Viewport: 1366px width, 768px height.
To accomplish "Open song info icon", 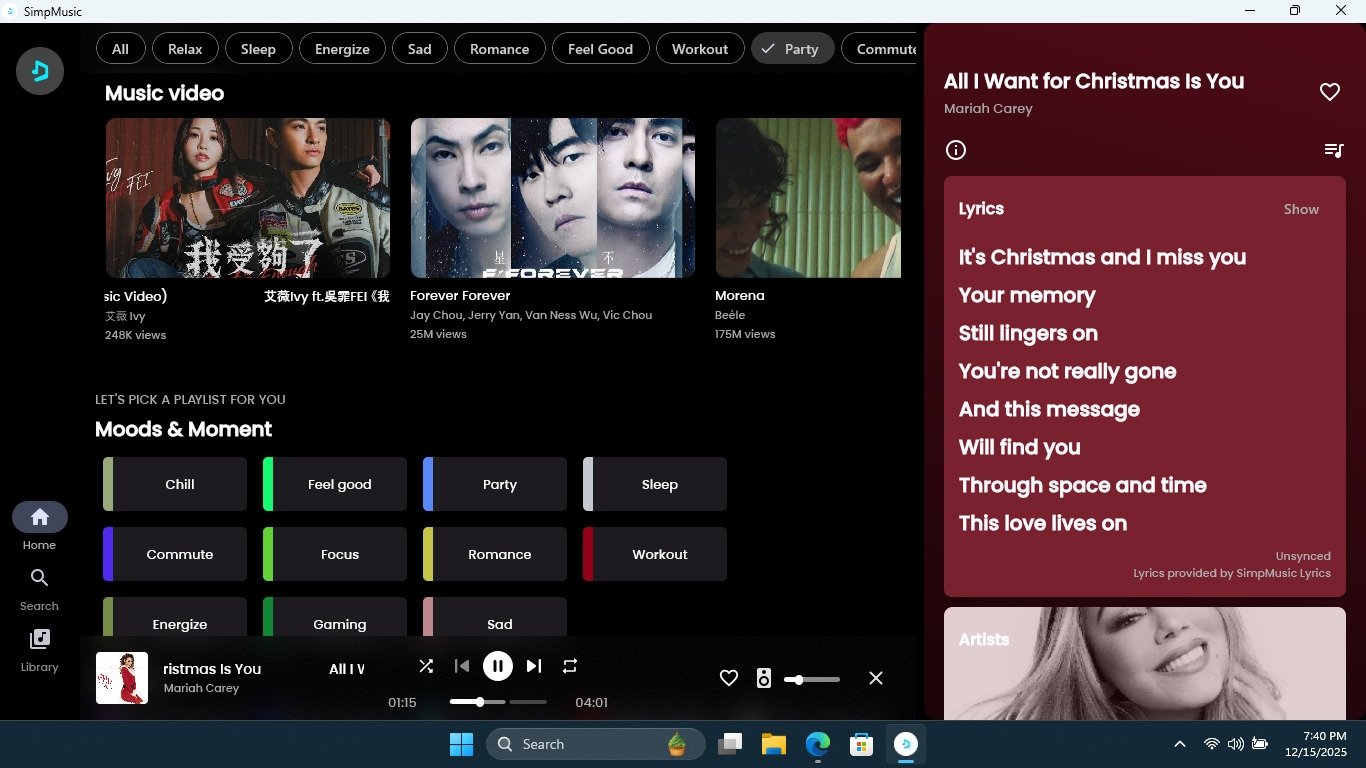I will click(956, 150).
